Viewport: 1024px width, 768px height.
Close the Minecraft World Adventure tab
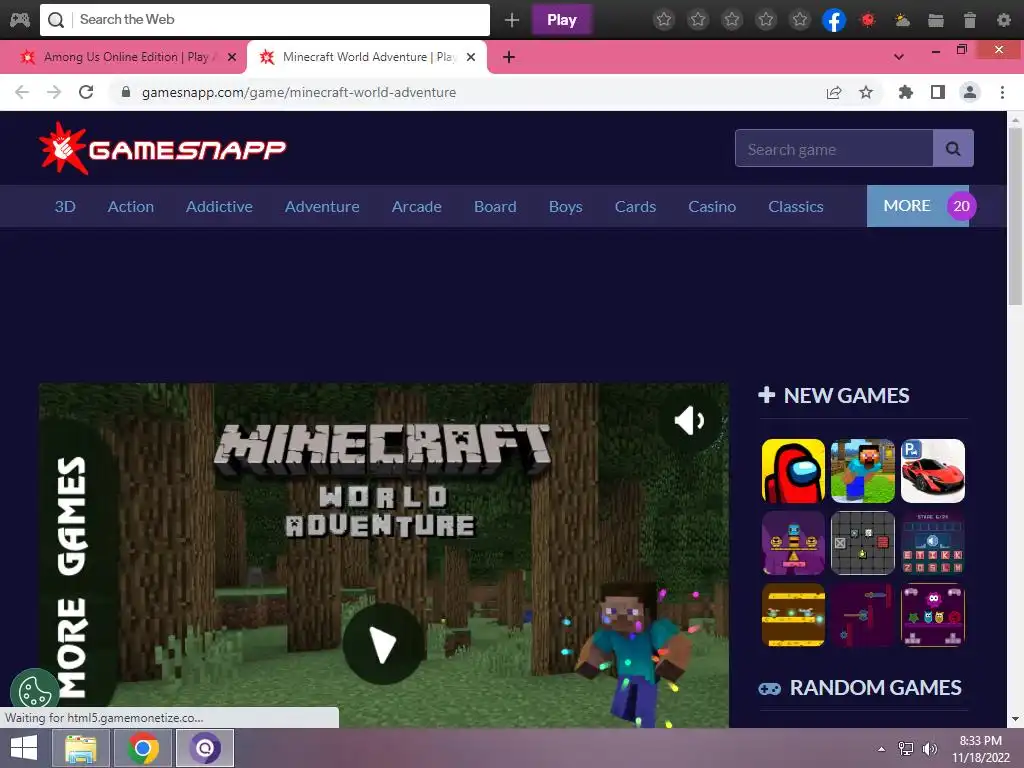471,57
